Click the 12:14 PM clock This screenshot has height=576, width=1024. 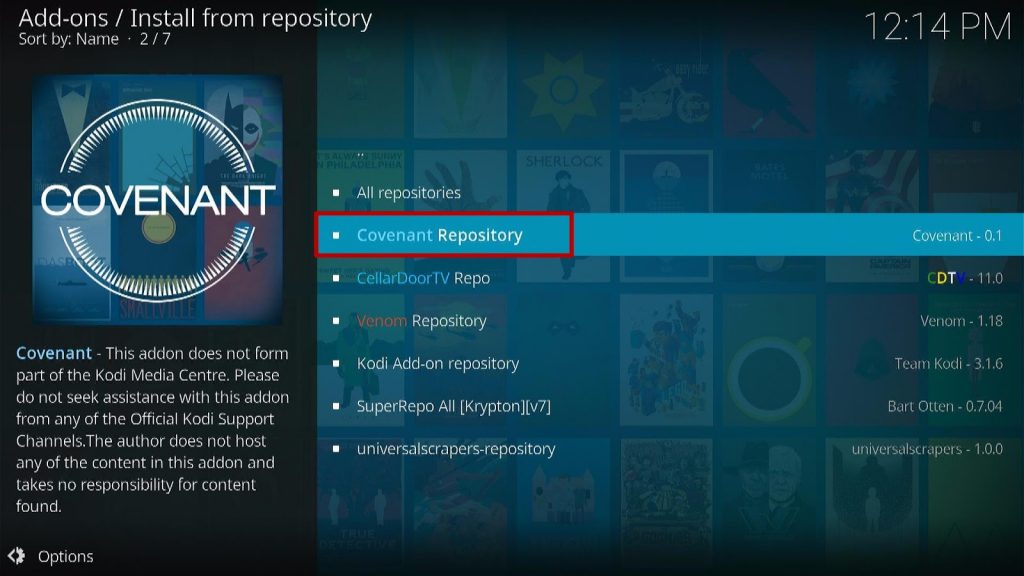pos(937,27)
